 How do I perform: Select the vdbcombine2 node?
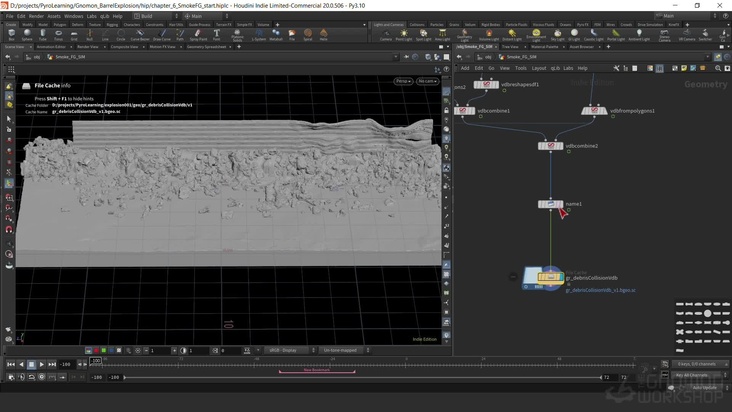pyautogui.click(x=552, y=146)
